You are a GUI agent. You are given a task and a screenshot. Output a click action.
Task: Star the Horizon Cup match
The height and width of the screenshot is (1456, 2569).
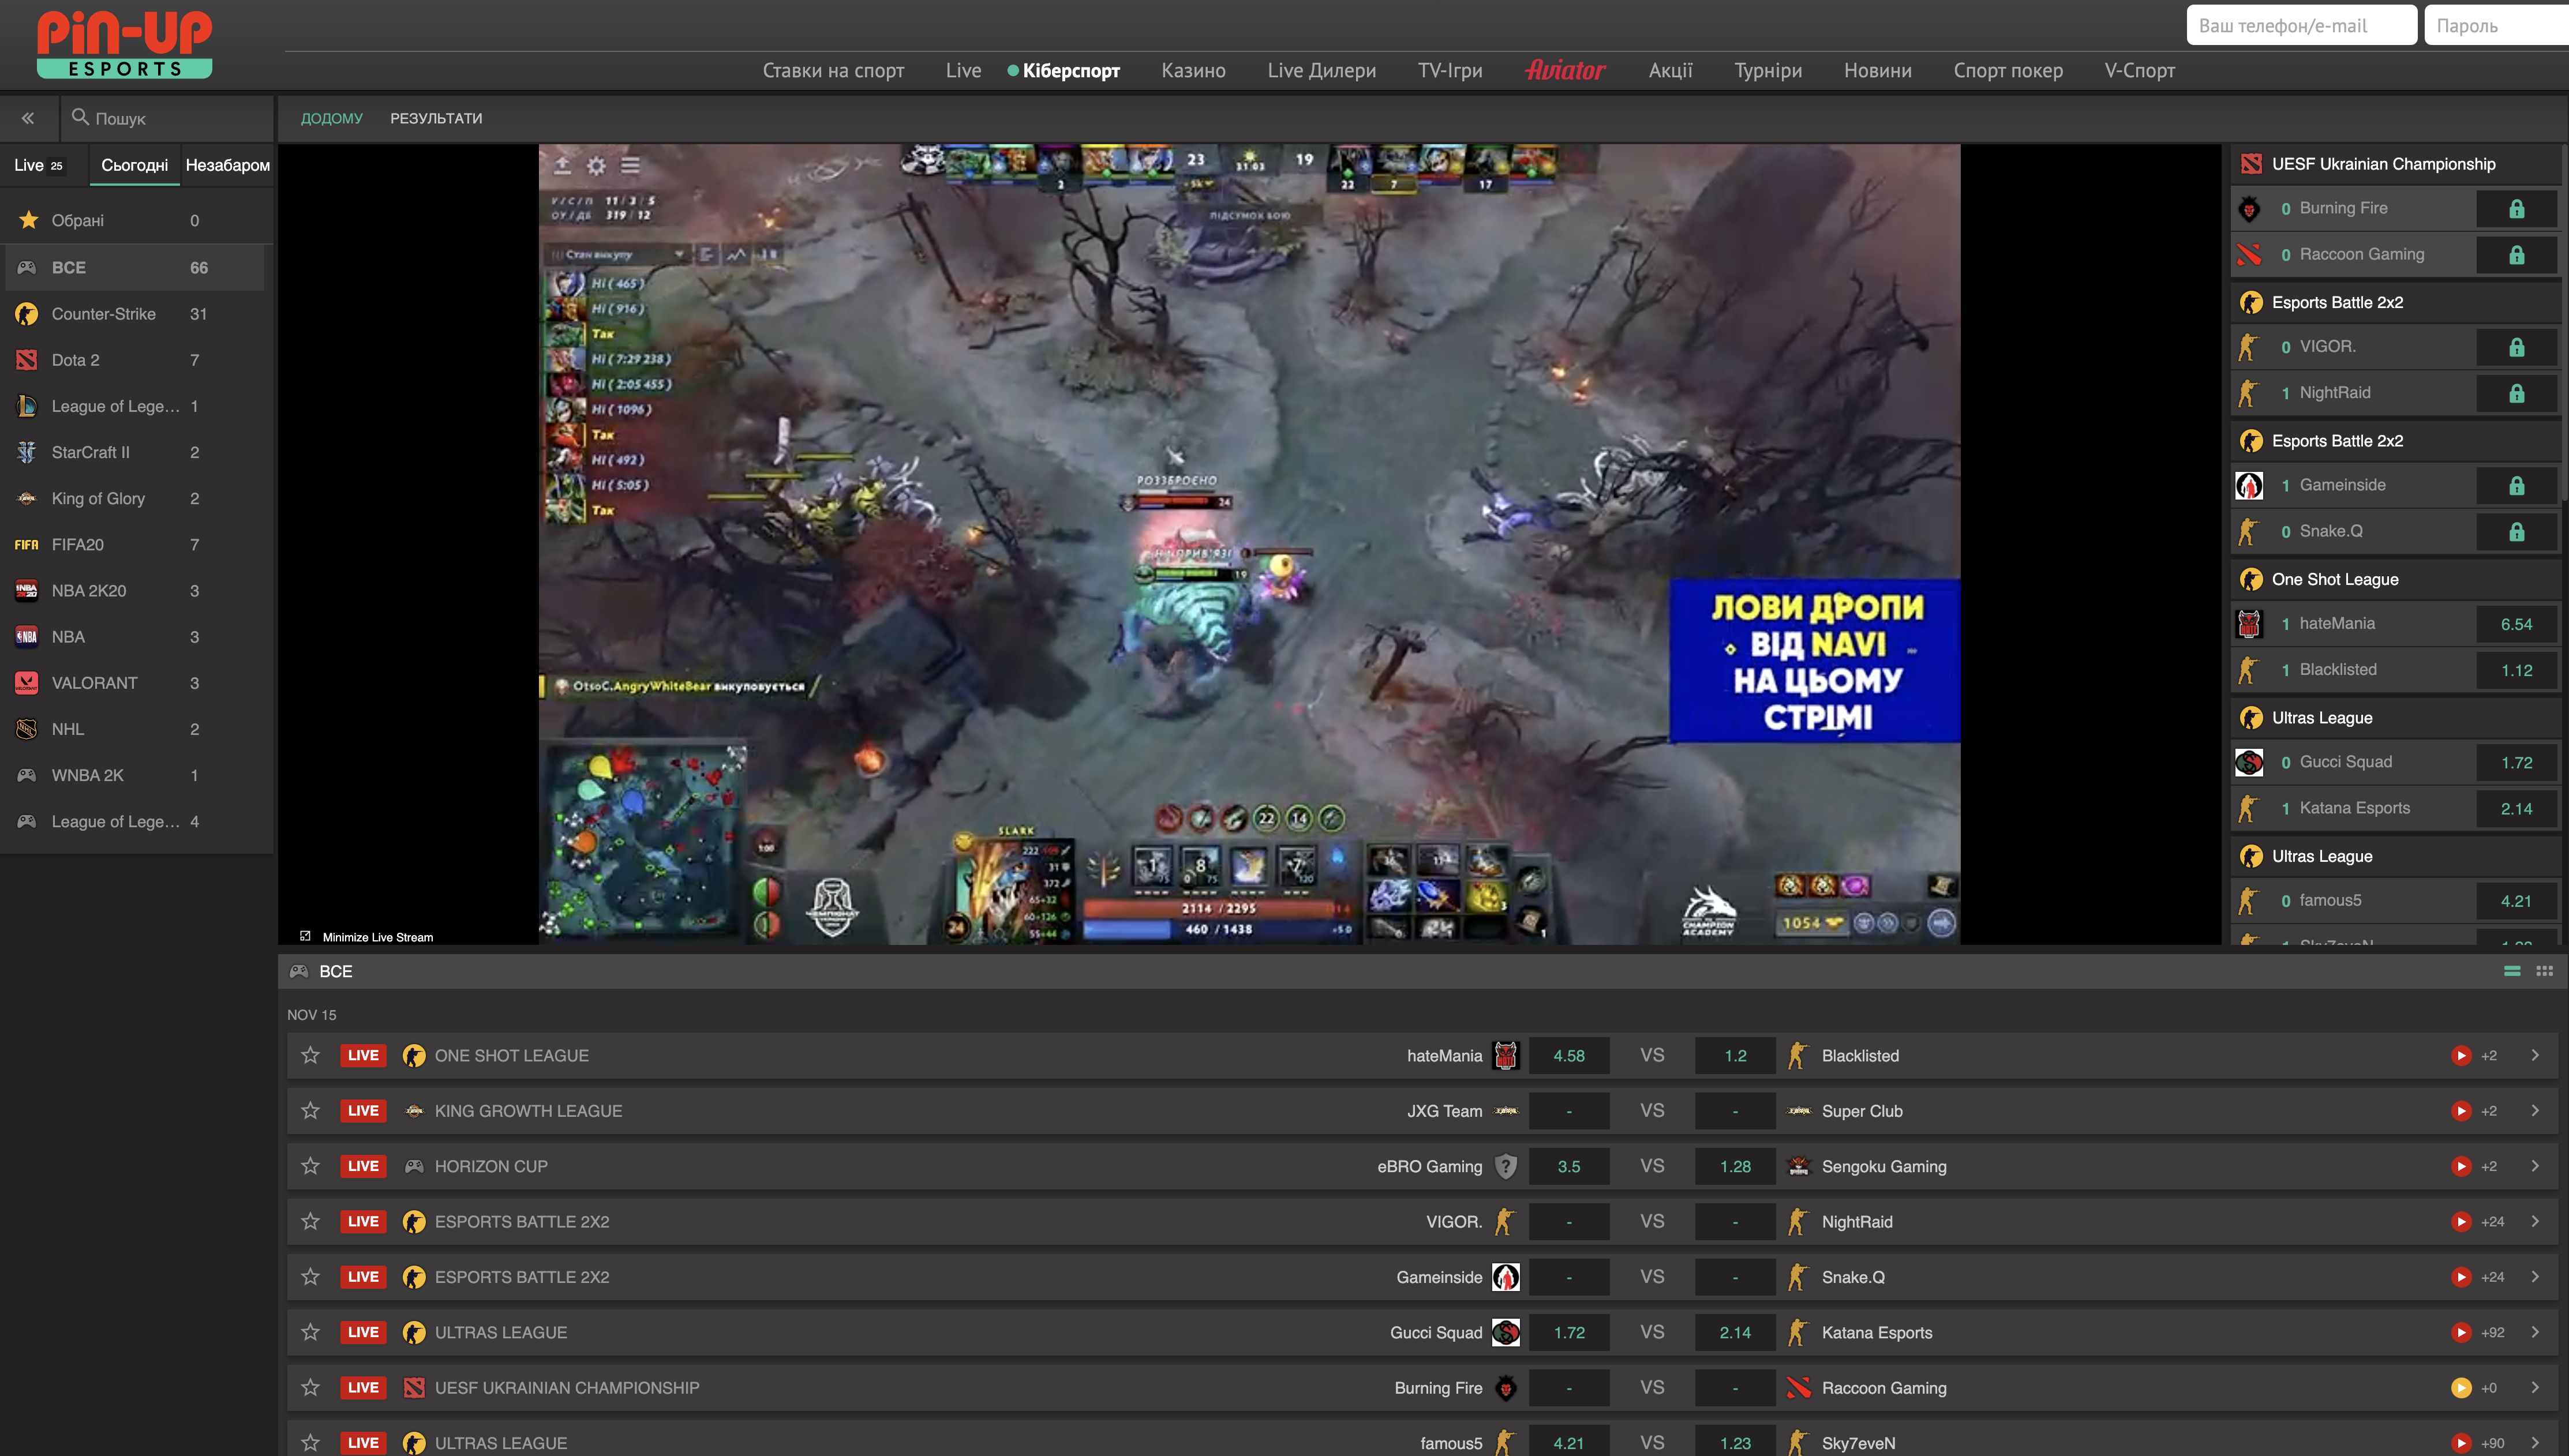point(310,1166)
